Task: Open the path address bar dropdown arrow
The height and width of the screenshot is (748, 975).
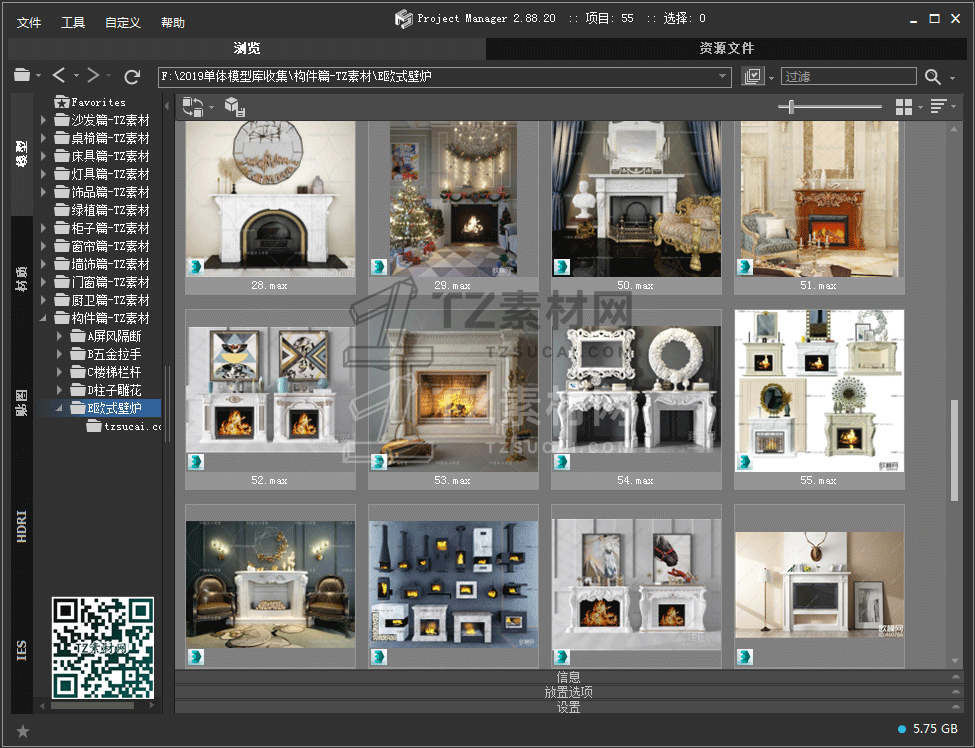Action: (x=723, y=77)
